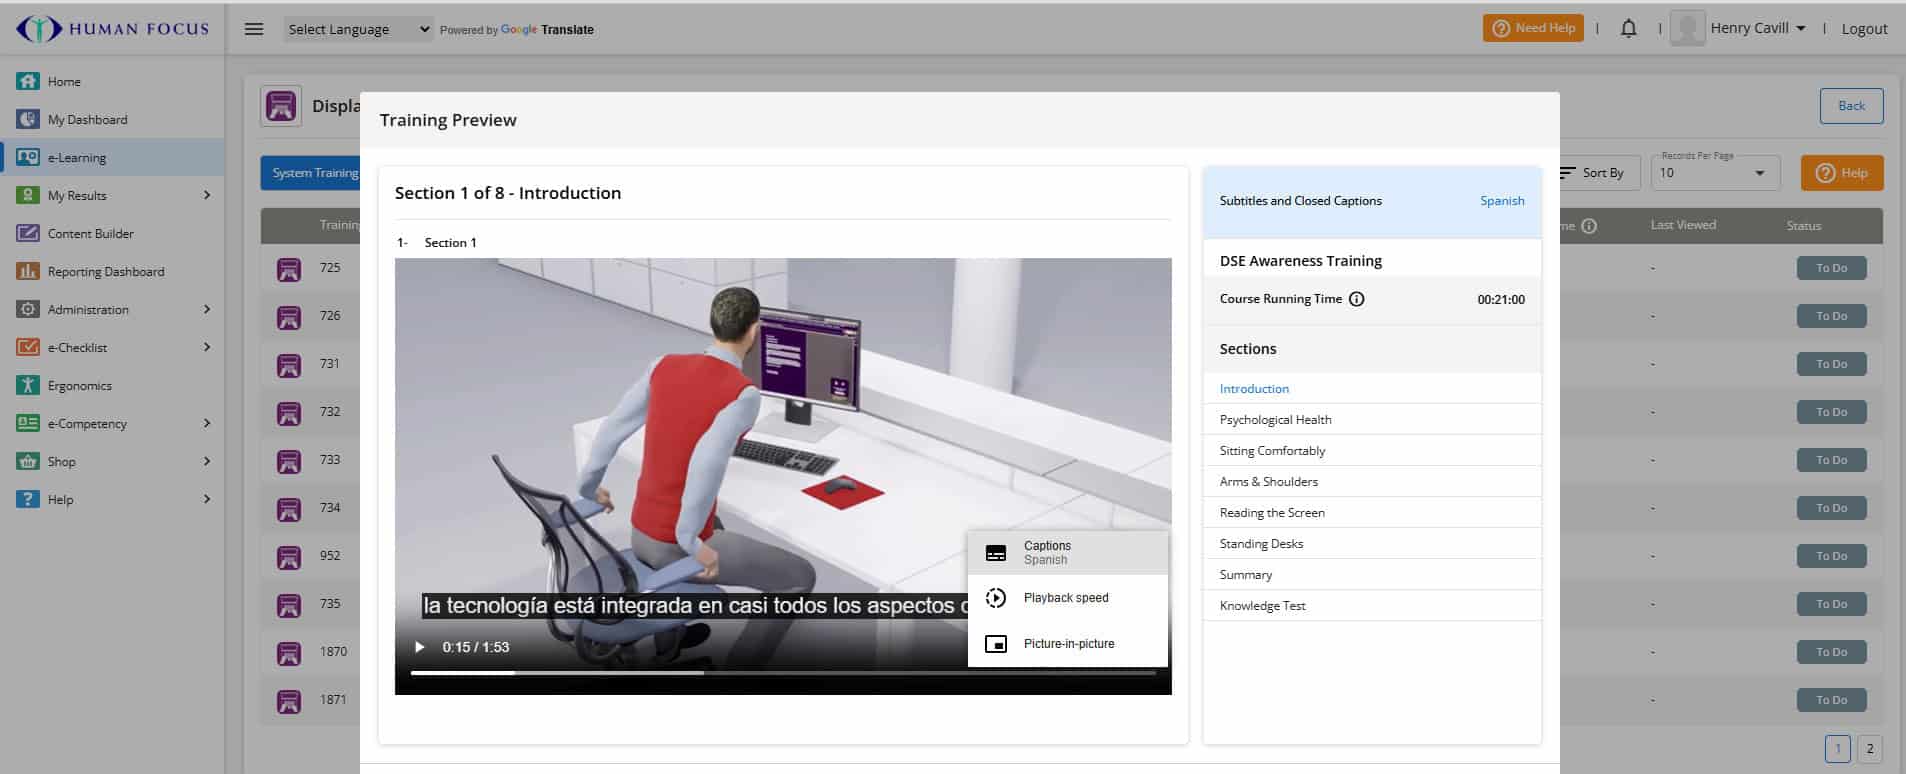Open the Ergonomics sidebar icon
This screenshot has width=1906, height=774.
(x=28, y=385)
